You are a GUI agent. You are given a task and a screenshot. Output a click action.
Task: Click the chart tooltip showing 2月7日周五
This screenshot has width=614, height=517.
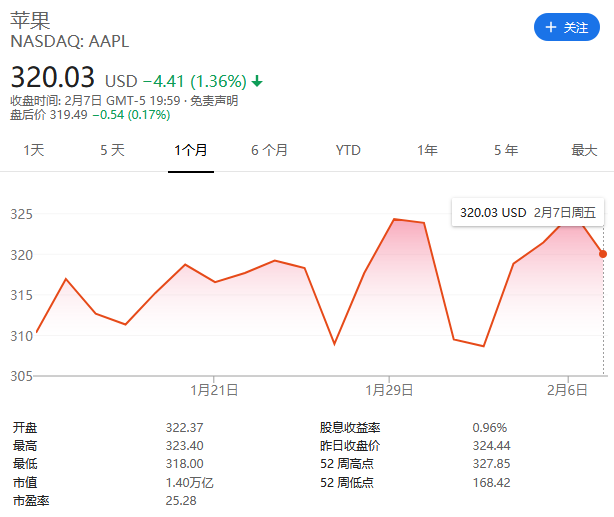pyautogui.click(x=527, y=212)
